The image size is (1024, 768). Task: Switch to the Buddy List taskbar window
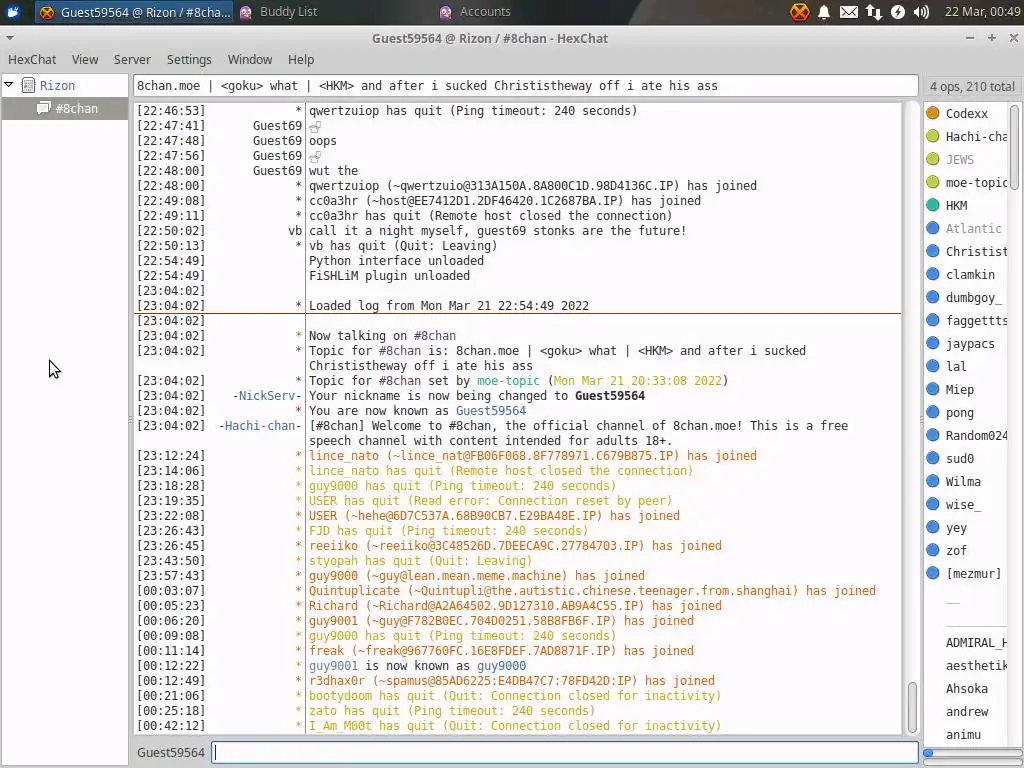point(279,12)
